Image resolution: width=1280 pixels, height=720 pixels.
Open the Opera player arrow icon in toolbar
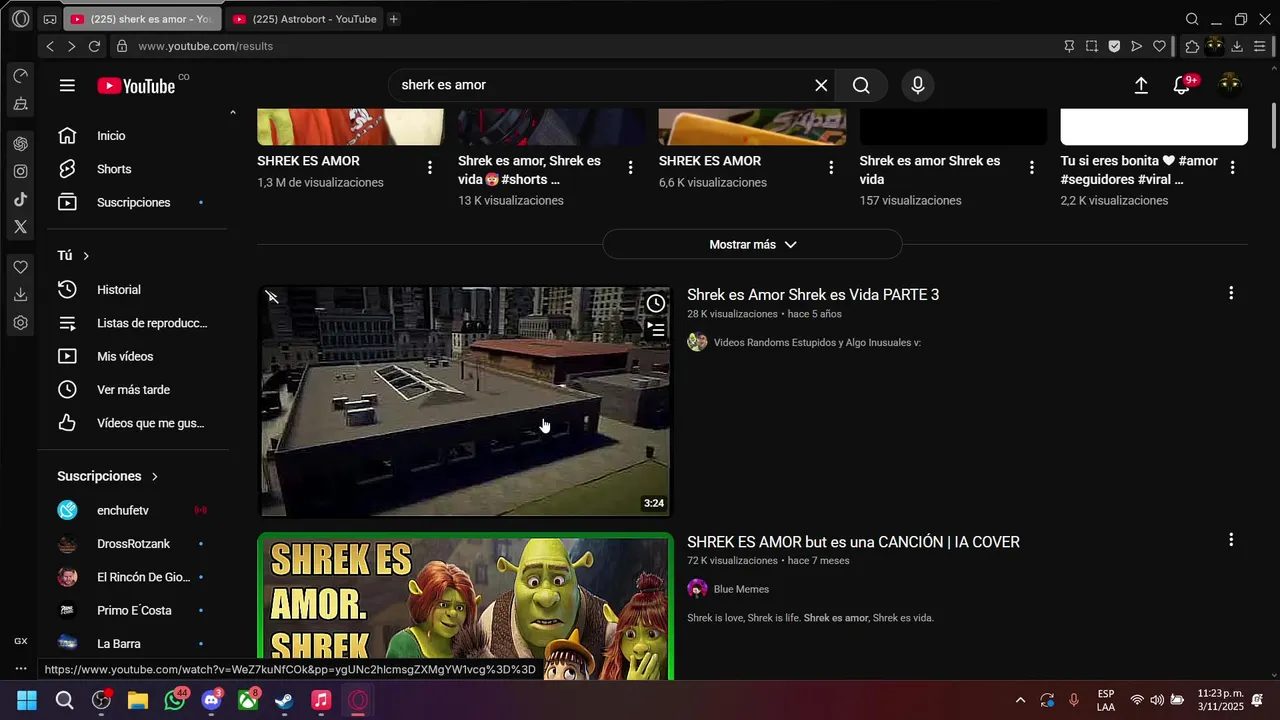(x=1137, y=46)
